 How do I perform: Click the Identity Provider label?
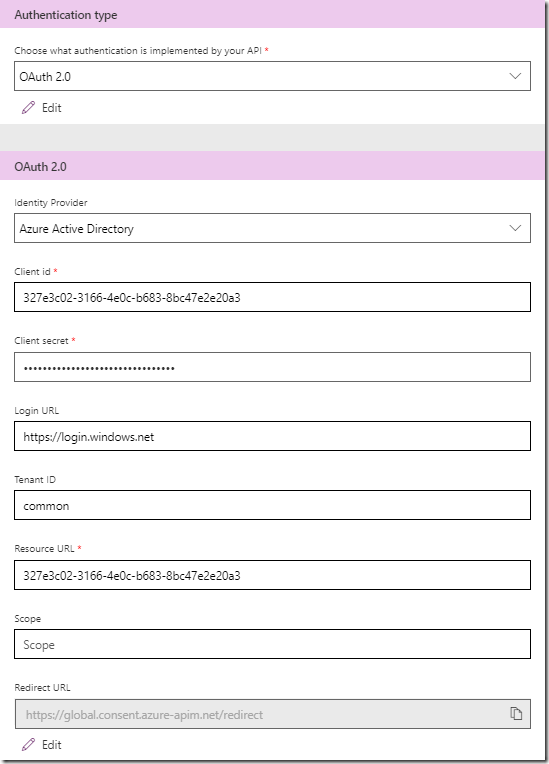[x=51, y=203]
